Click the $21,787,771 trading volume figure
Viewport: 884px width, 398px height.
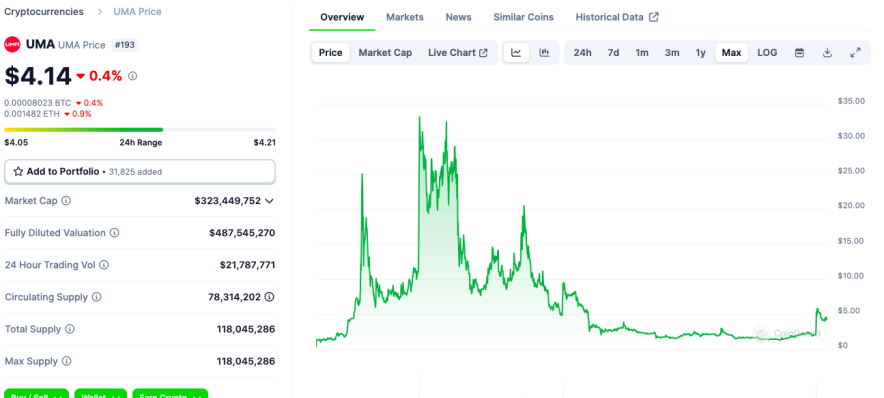(x=247, y=265)
